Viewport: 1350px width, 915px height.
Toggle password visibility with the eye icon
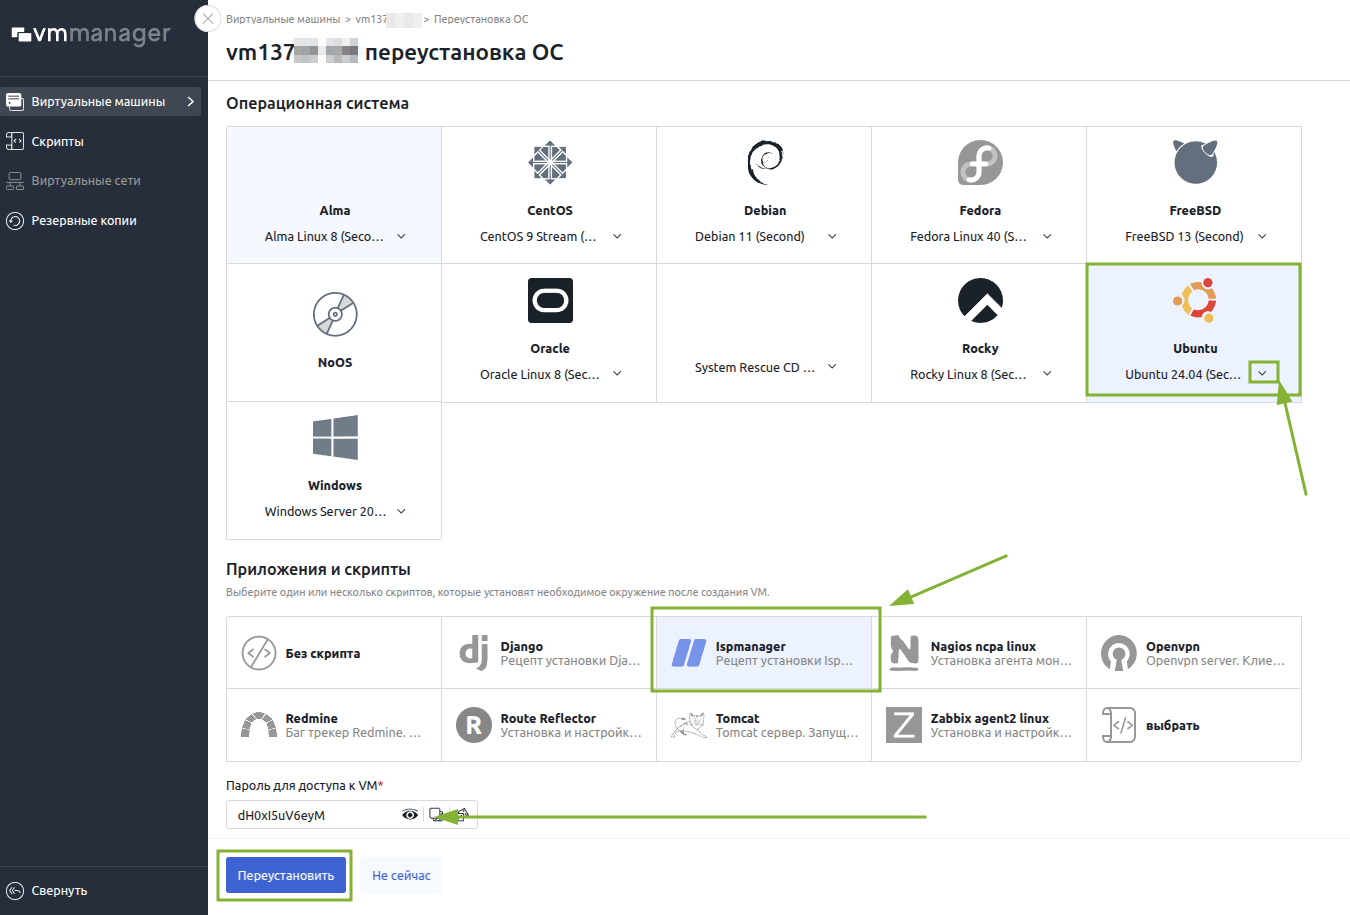(x=410, y=815)
